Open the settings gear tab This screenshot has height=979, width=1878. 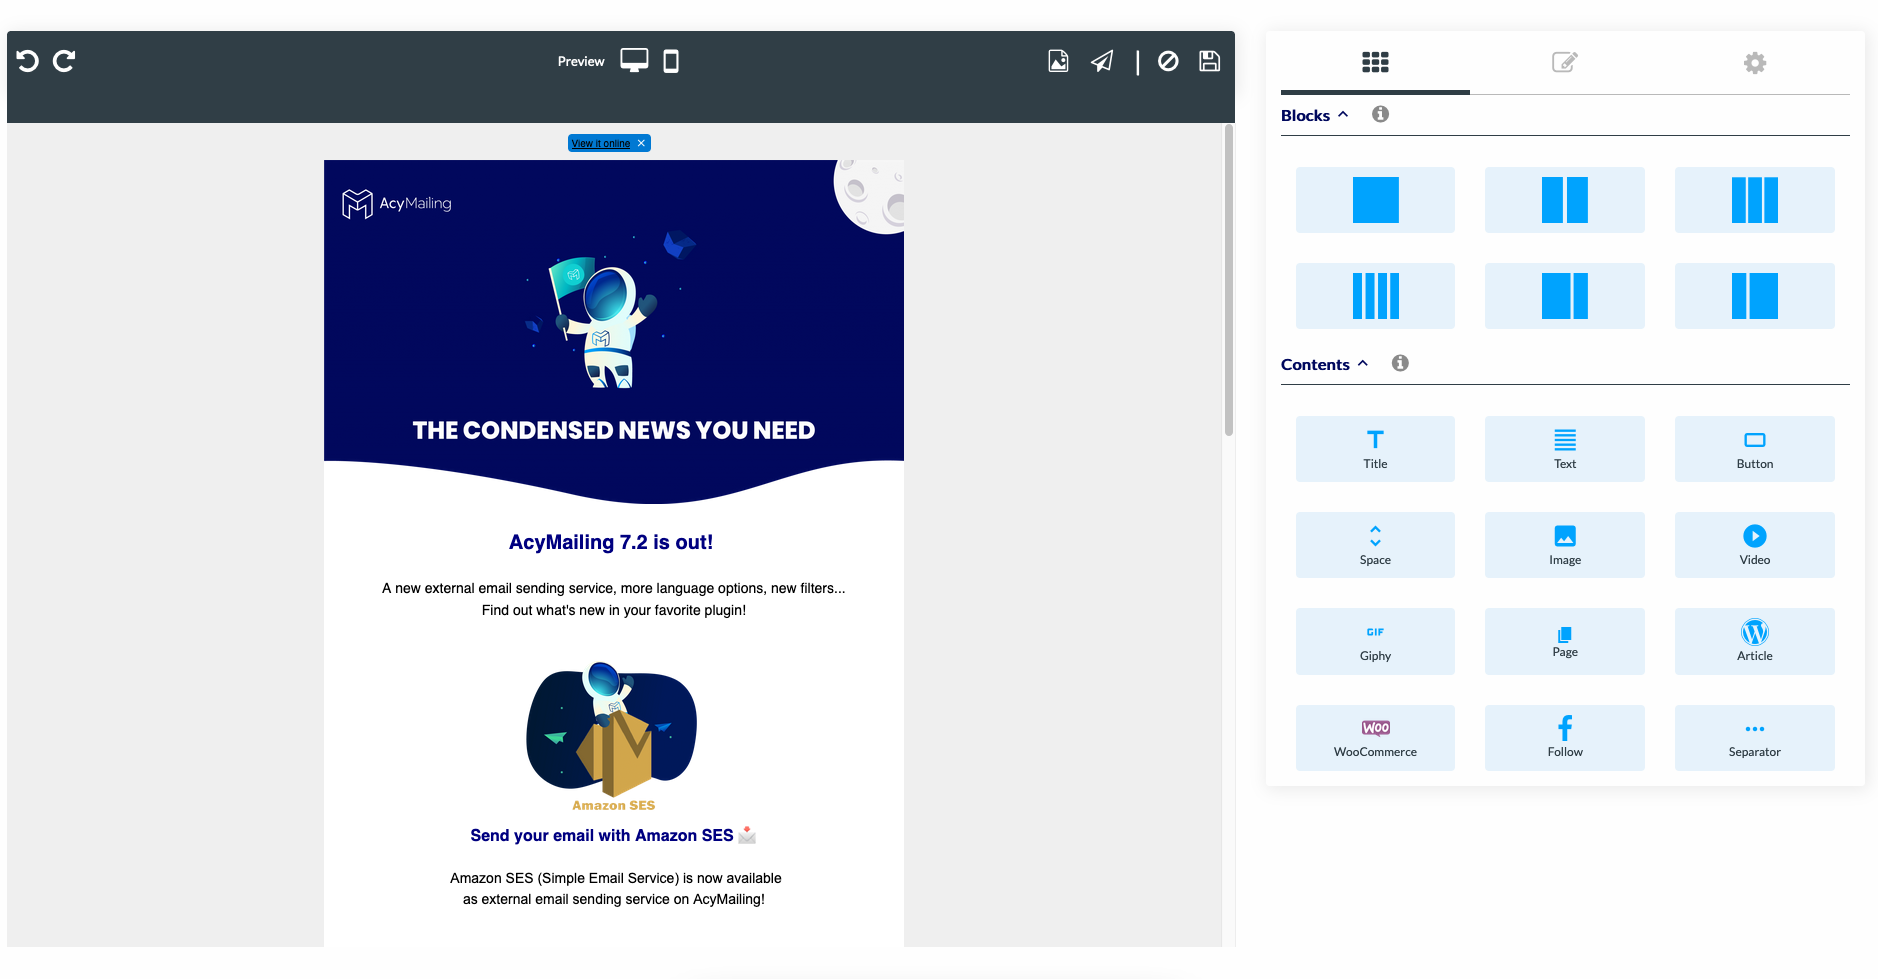tap(1754, 62)
